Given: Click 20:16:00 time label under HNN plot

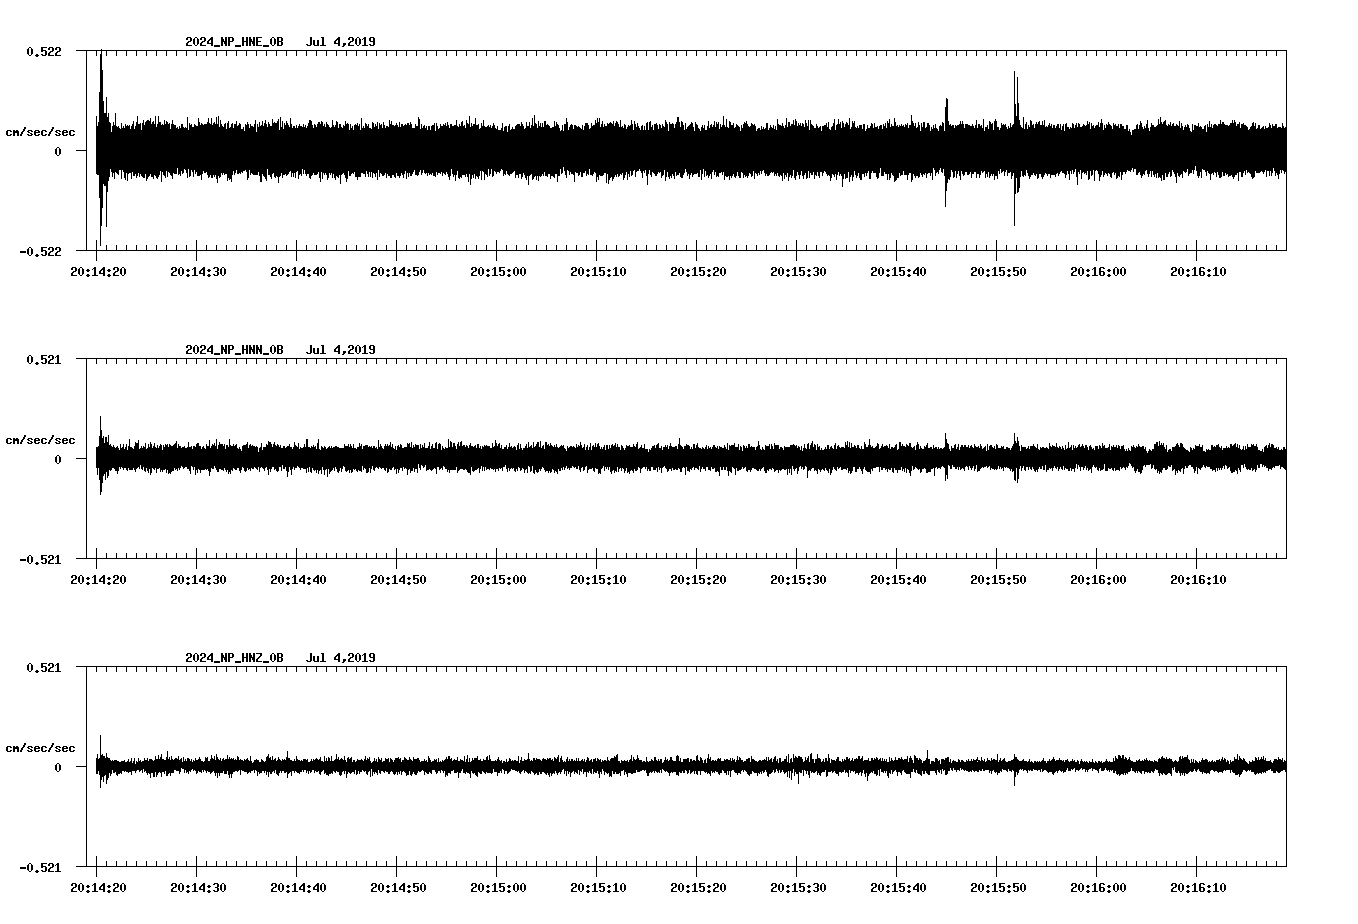Looking at the screenshot, I should click(1098, 580).
